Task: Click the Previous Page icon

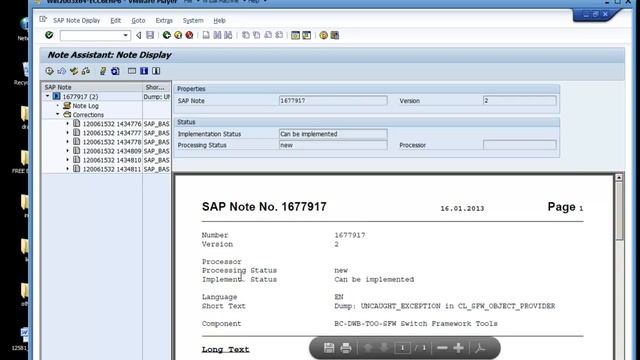Action: [x=257, y=35]
